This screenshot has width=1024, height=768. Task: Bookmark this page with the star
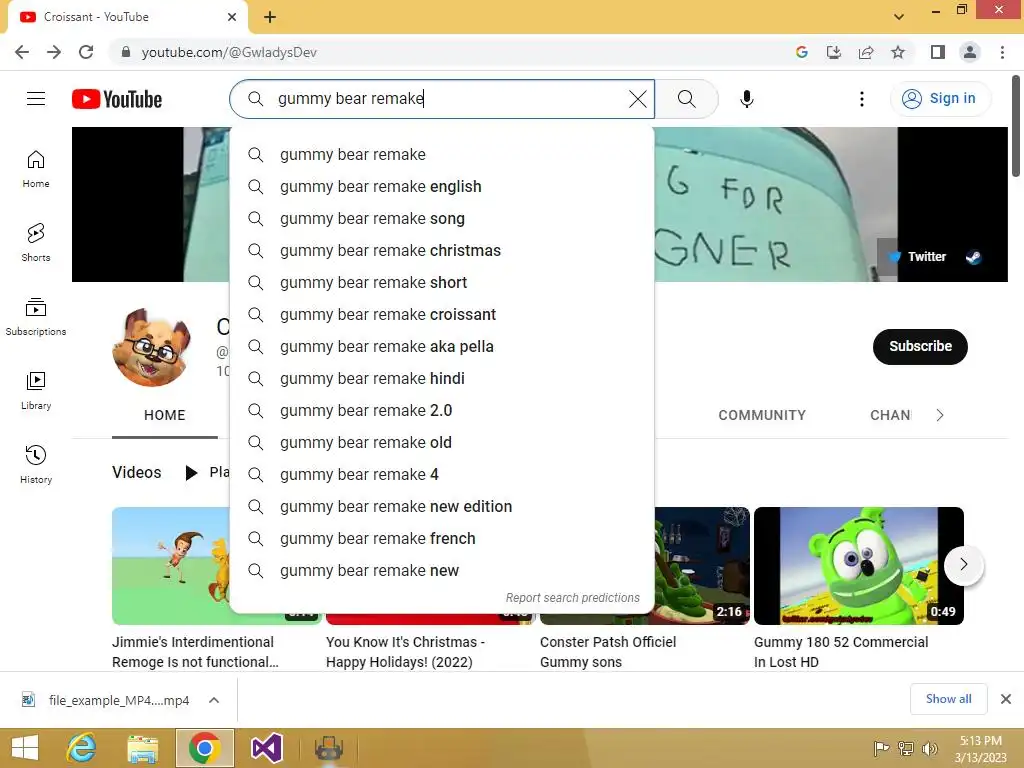click(x=898, y=52)
